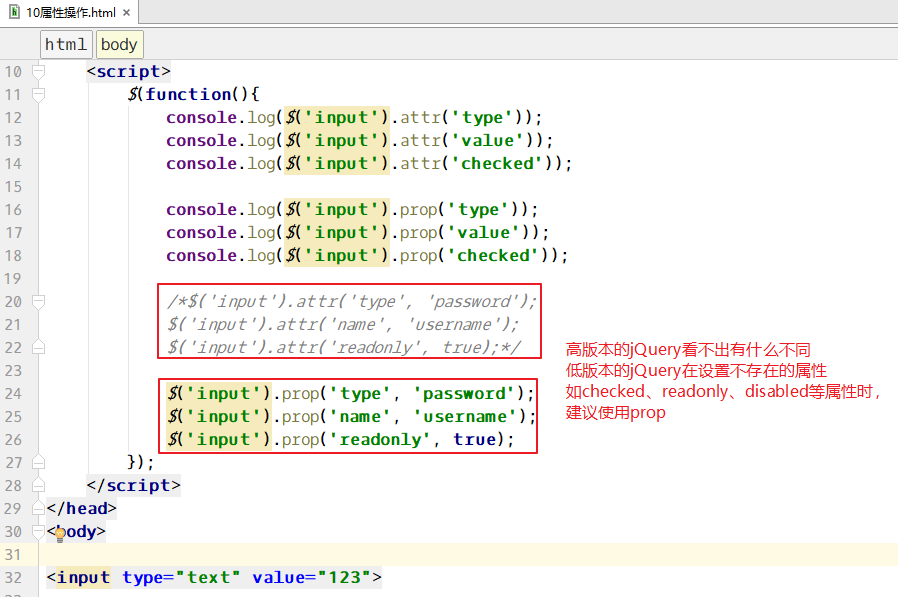Click $('input') selector on line 18
The width and height of the screenshot is (898, 597).
point(337,256)
